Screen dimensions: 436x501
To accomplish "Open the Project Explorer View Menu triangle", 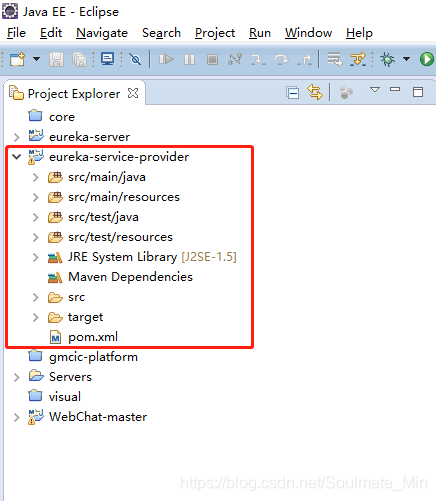I will point(375,89).
